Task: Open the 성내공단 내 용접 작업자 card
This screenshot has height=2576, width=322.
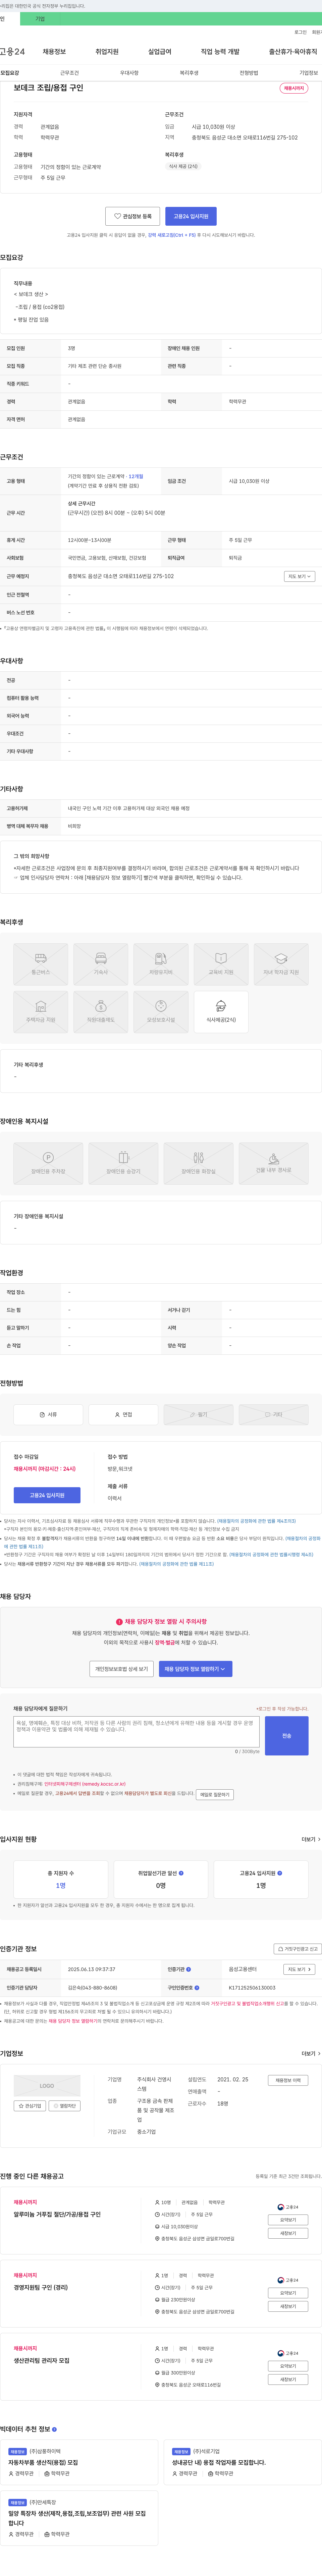Action: tap(243, 2462)
